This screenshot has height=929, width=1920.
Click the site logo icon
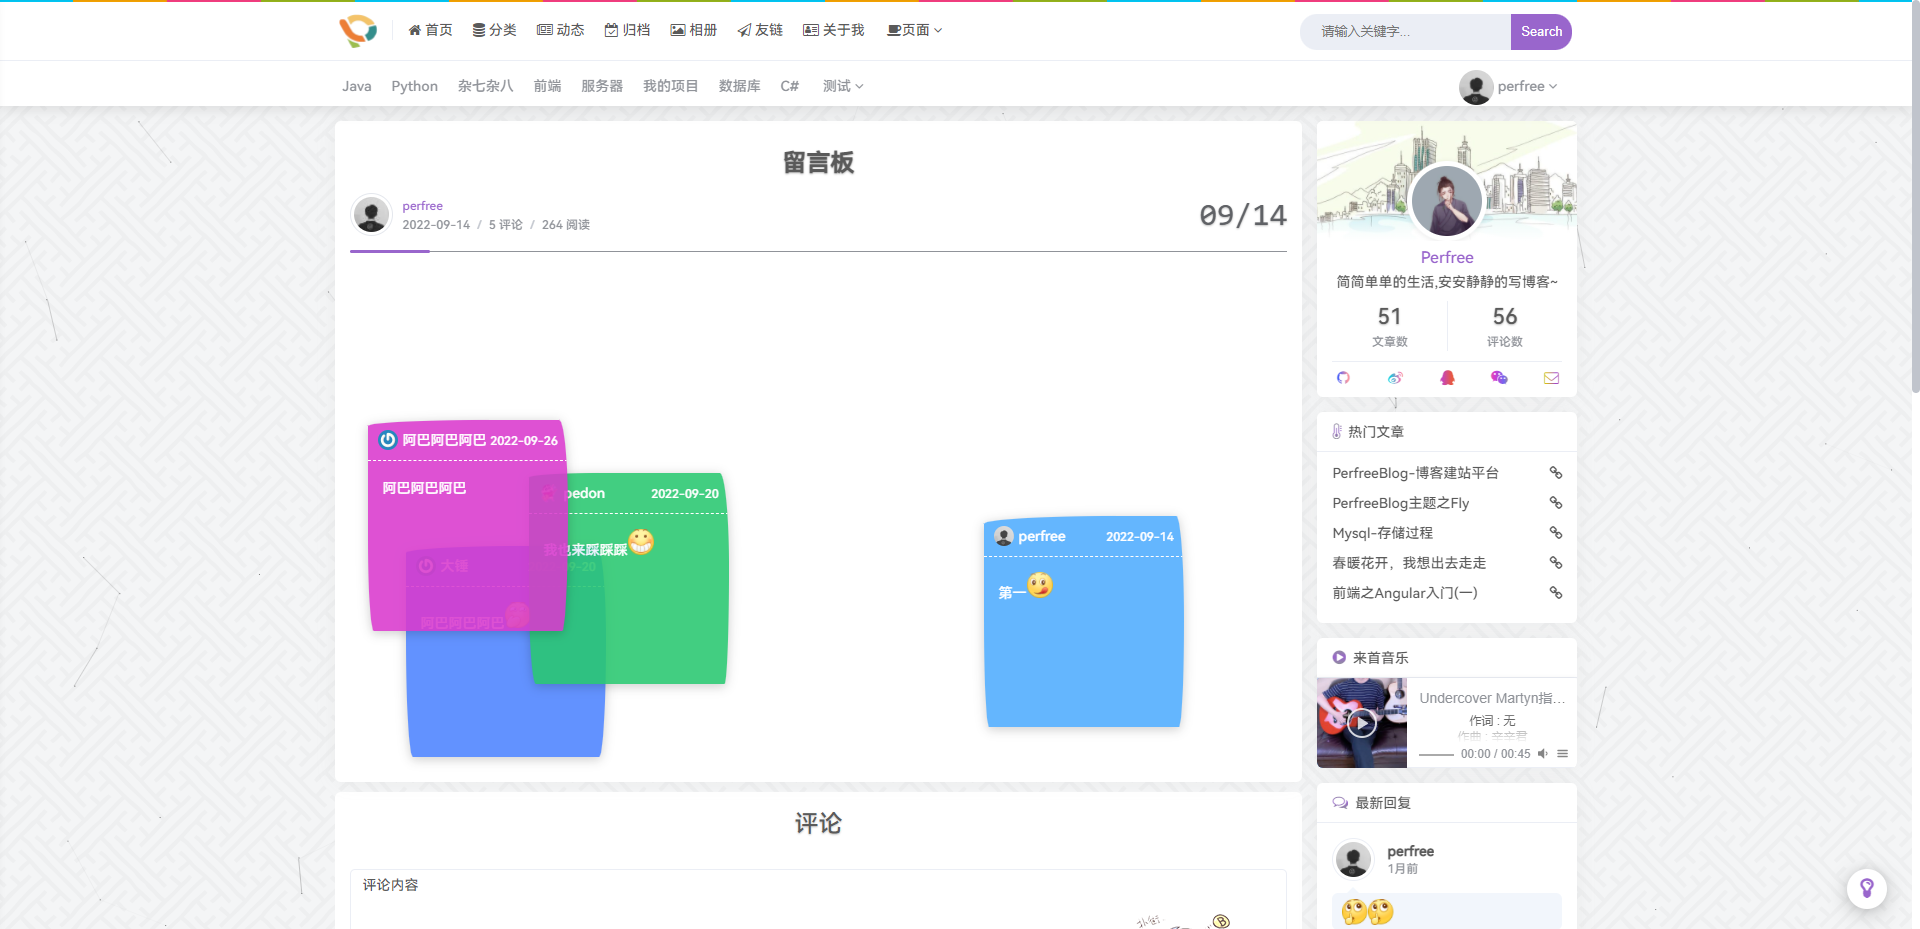(358, 31)
